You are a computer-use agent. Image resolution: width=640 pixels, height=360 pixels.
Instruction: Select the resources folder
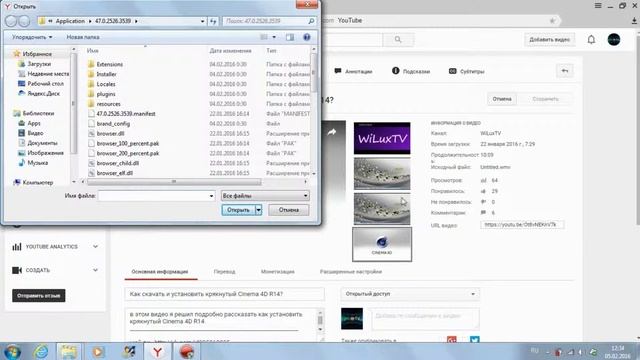108,104
